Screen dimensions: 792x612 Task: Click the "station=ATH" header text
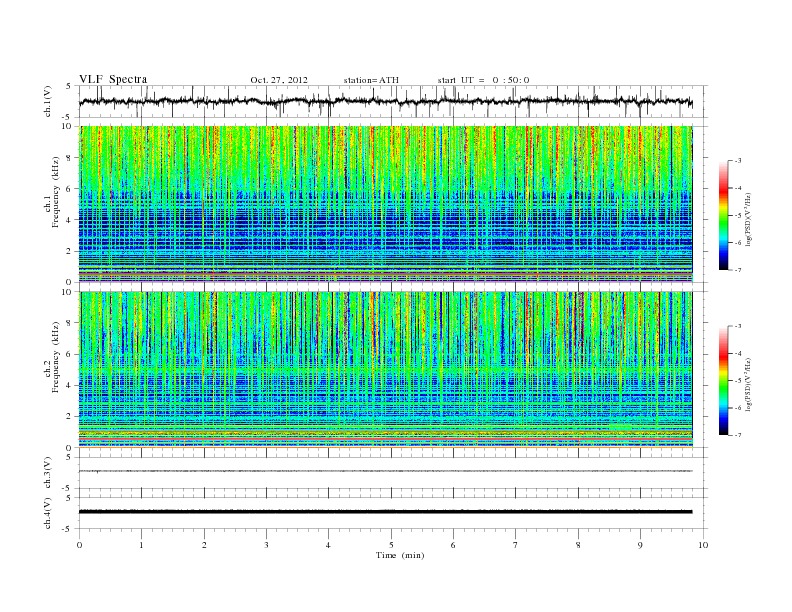point(371,80)
